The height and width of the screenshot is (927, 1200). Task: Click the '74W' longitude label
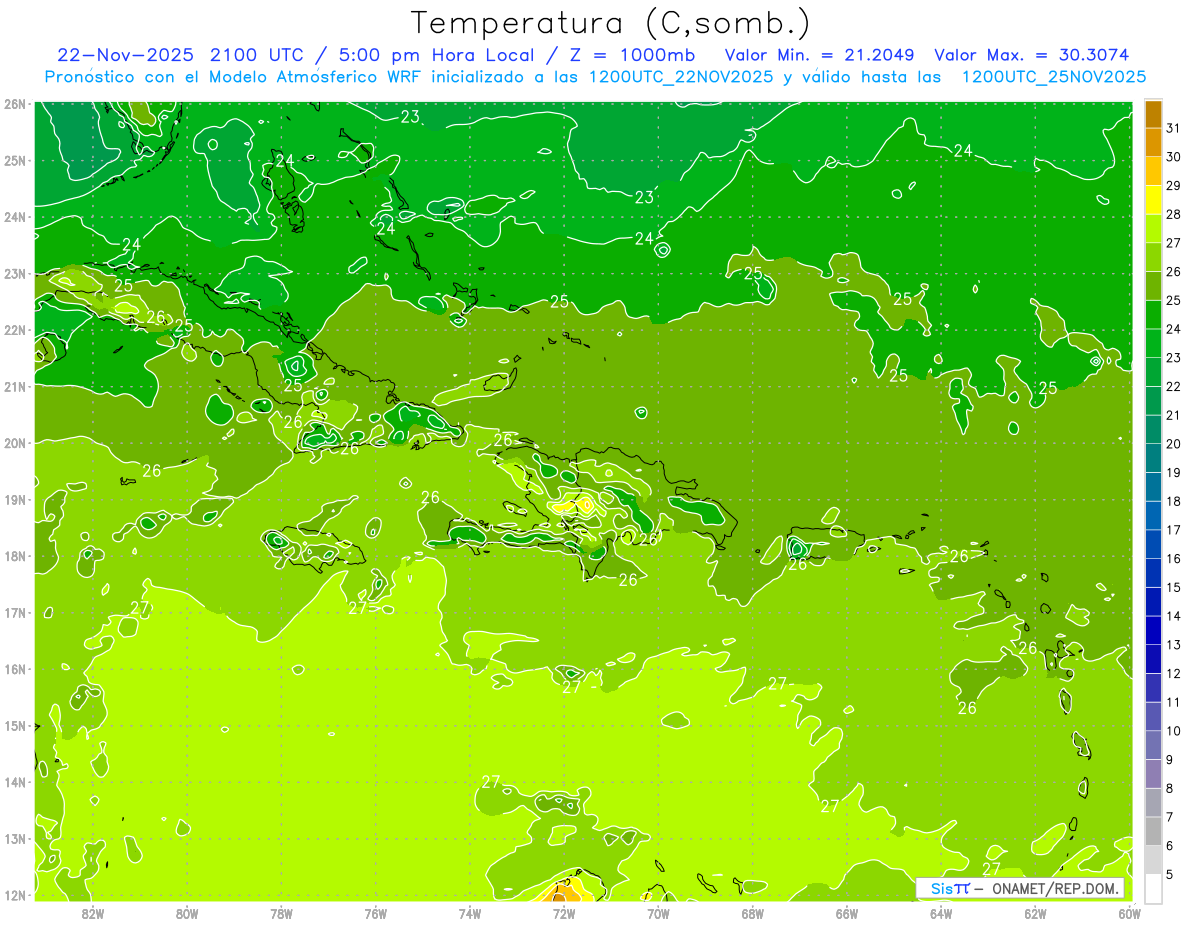click(x=470, y=913)
